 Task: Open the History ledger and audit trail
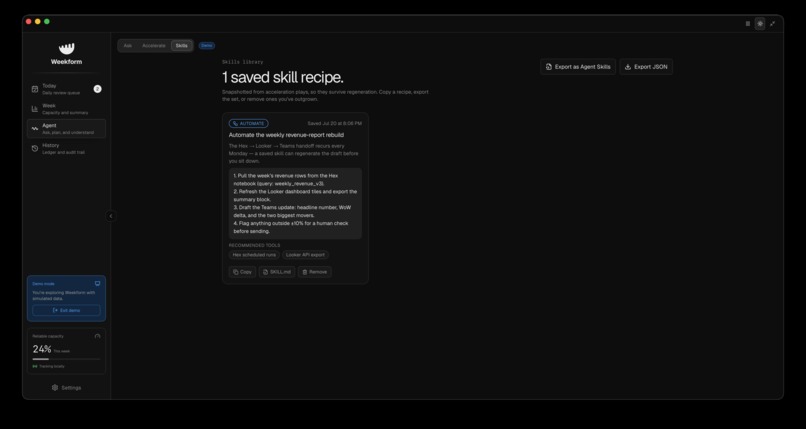click(x=66, y=148)
